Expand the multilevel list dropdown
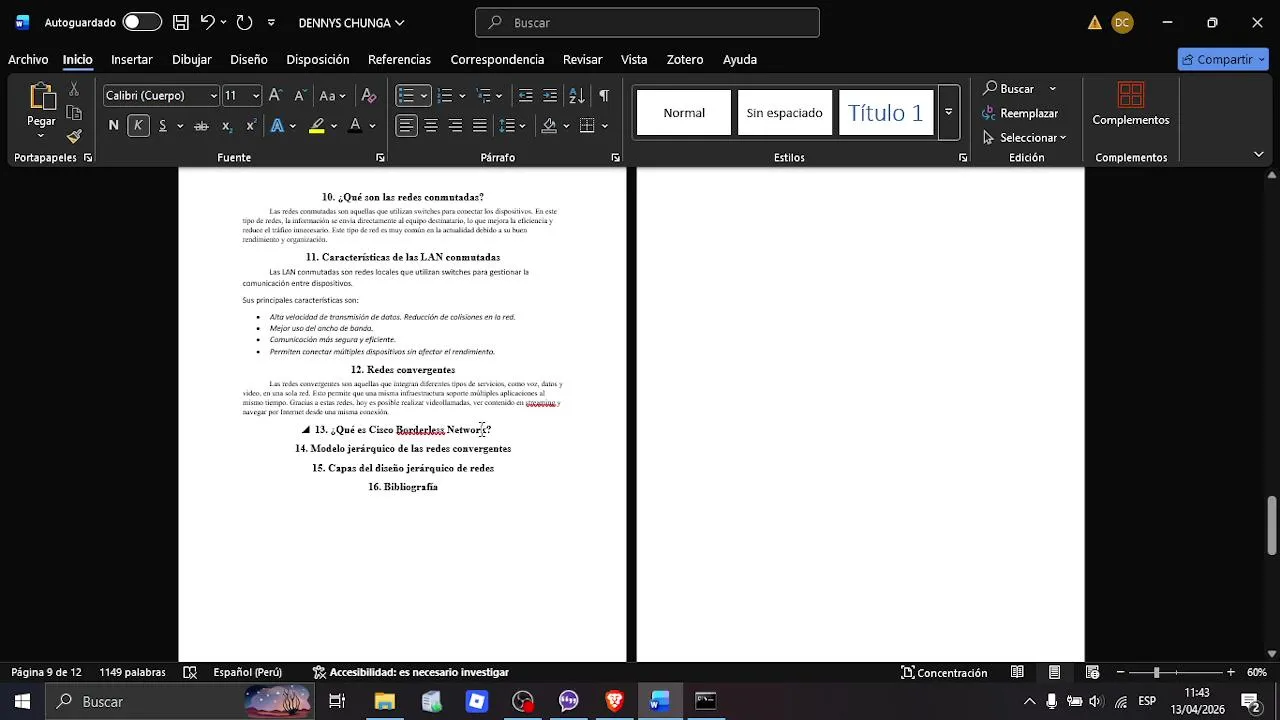Viewport: 1280px width, 720px height. pyautogui.click(x=500, y=96)
